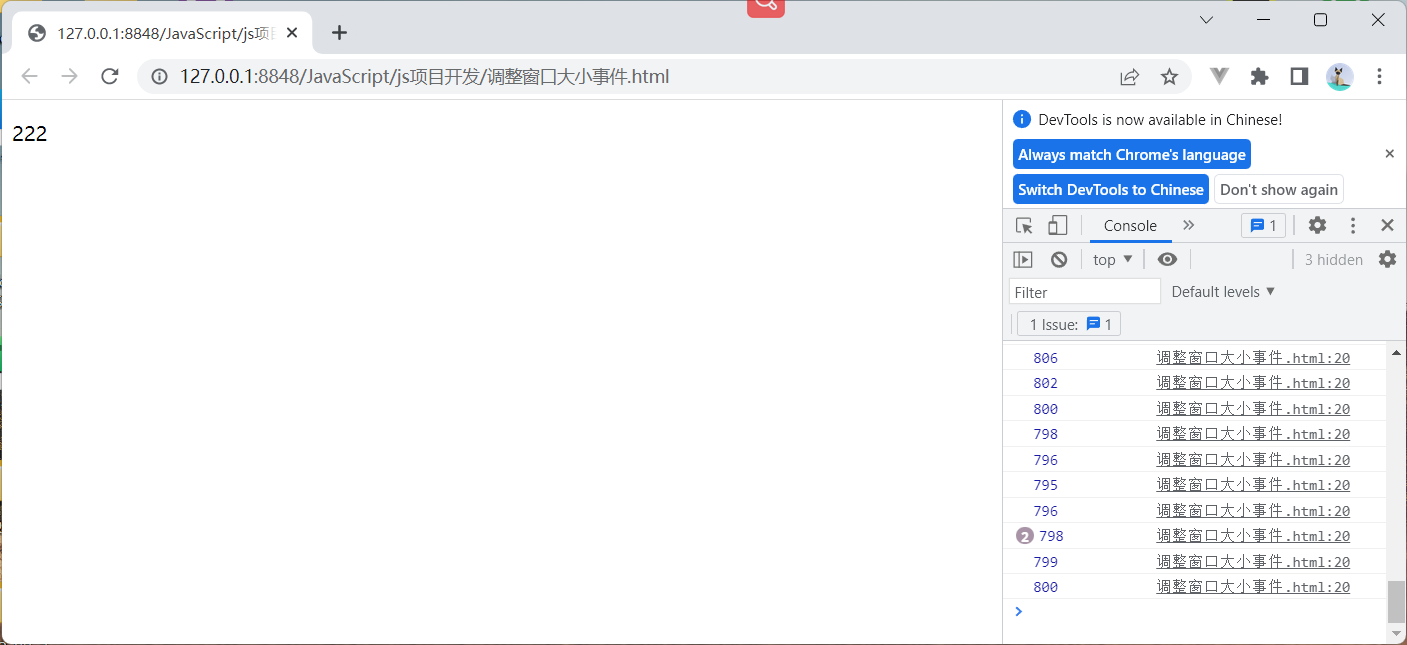Screen dimensions: 1407x645
Task: Expand more DevTools panels with the chevron
Action: click(1188, 225)
